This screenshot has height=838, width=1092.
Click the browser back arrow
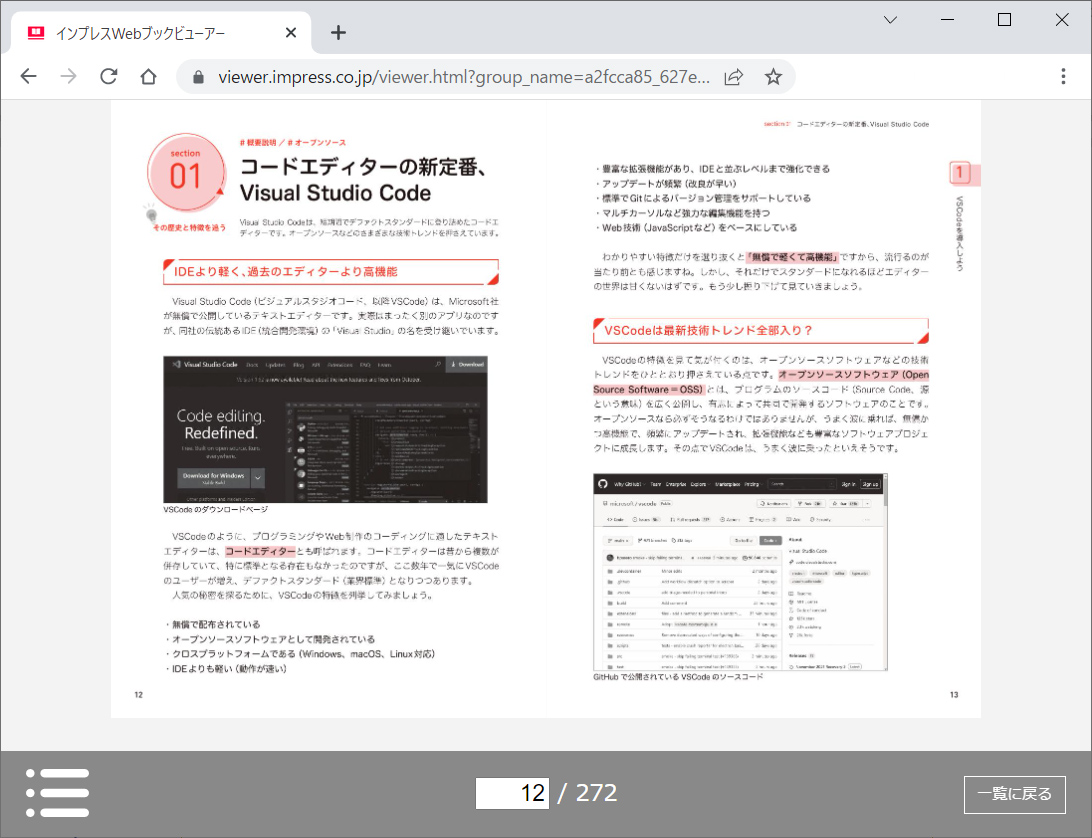pos(27,76)
